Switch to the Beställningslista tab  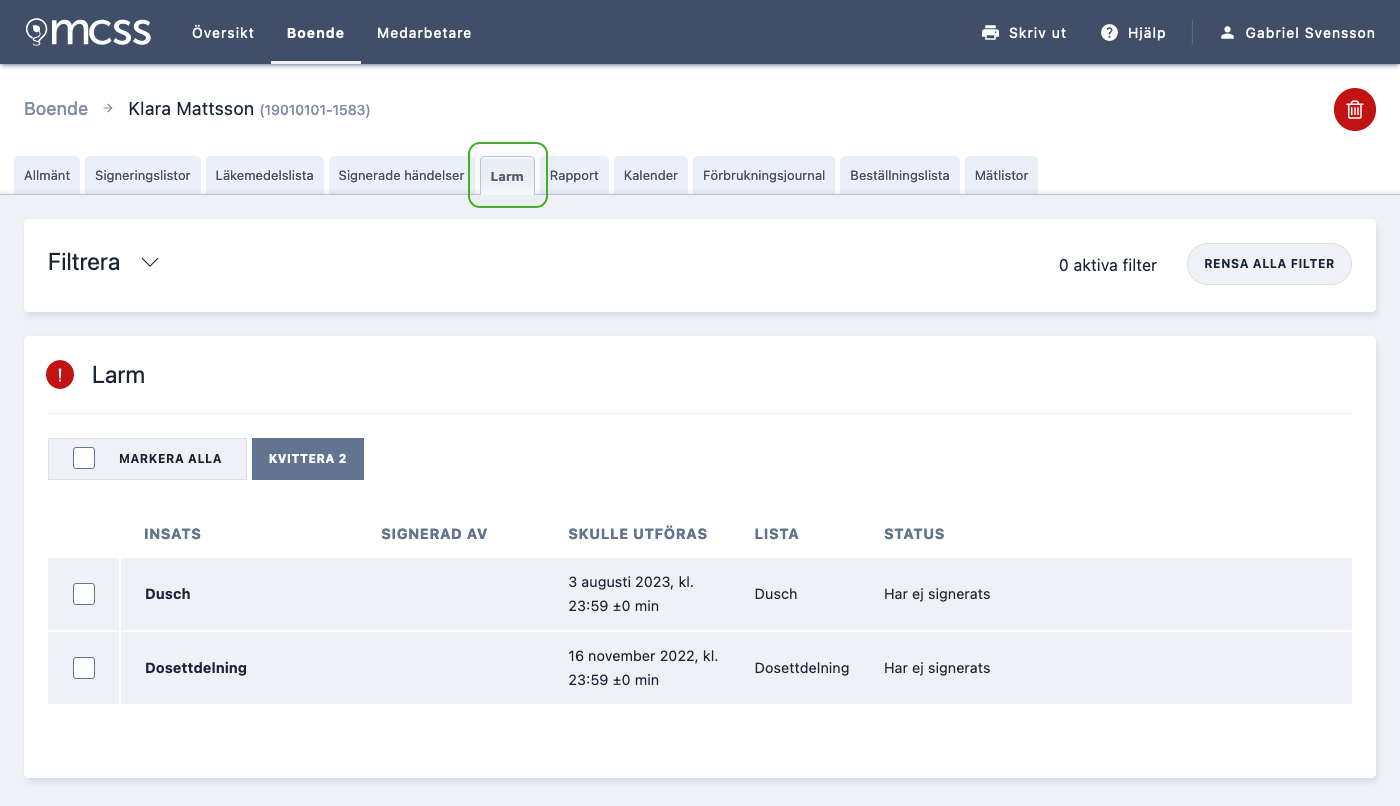click(900, 175)
